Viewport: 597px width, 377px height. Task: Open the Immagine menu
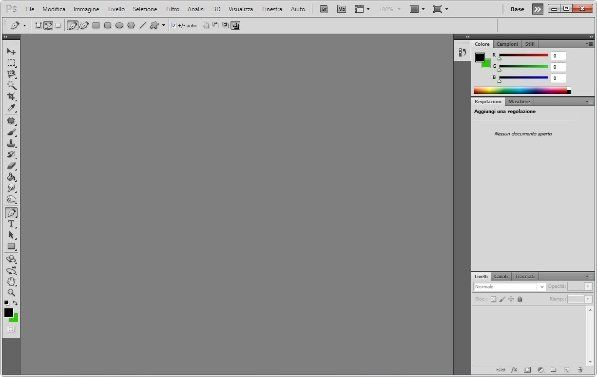[x=86, y=9]
